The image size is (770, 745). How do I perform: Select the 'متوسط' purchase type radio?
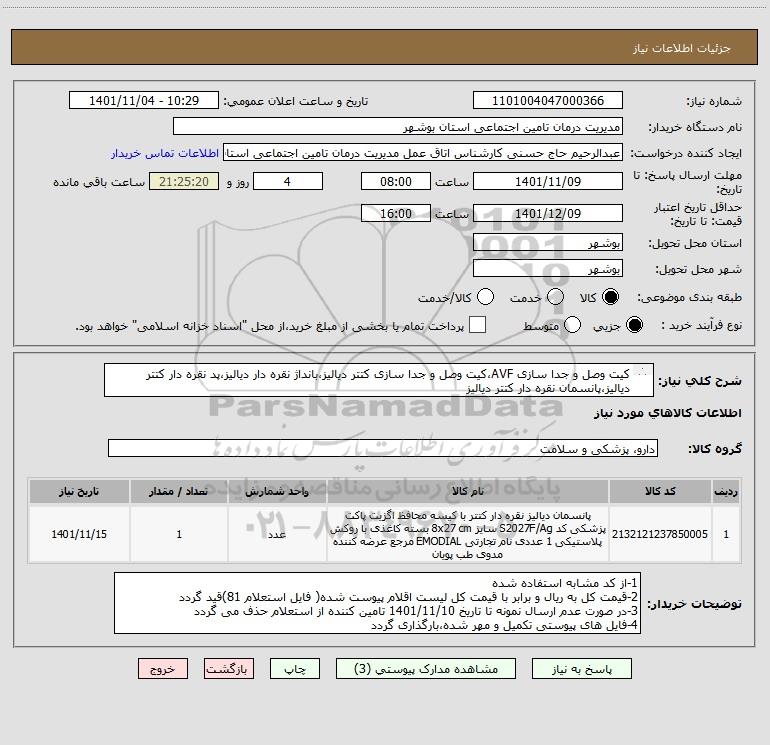(572, 325)
